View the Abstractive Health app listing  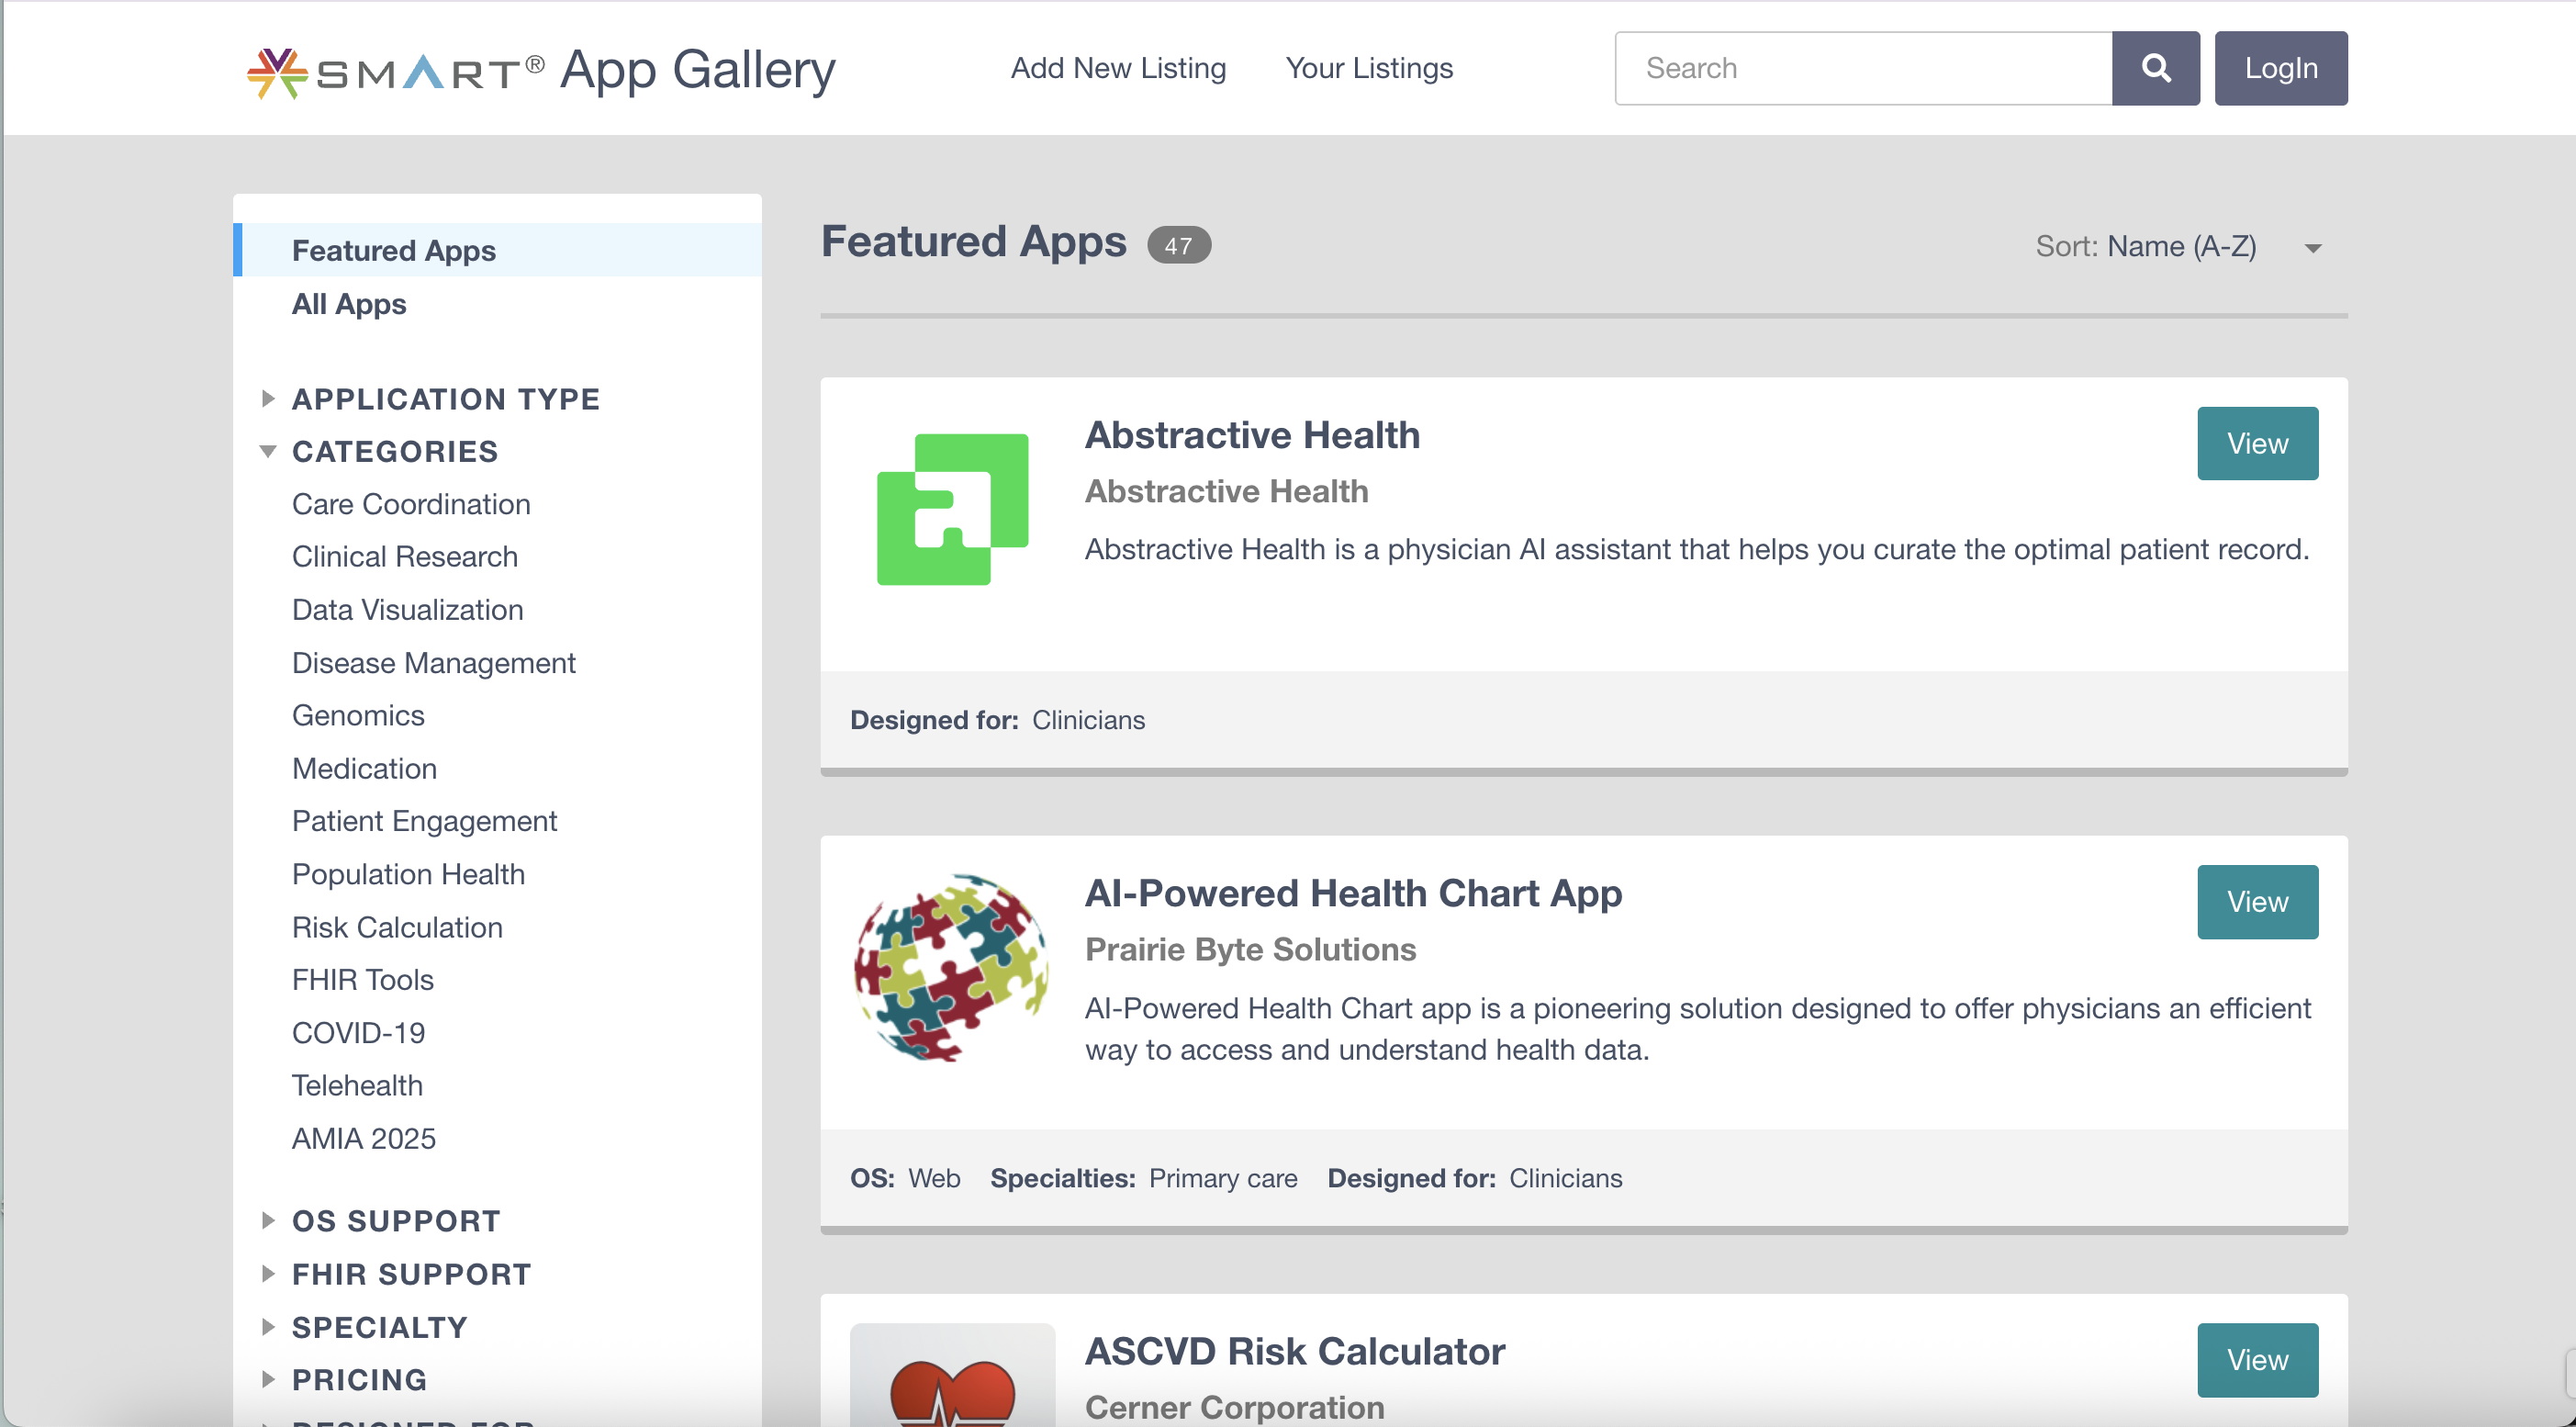2256,443
